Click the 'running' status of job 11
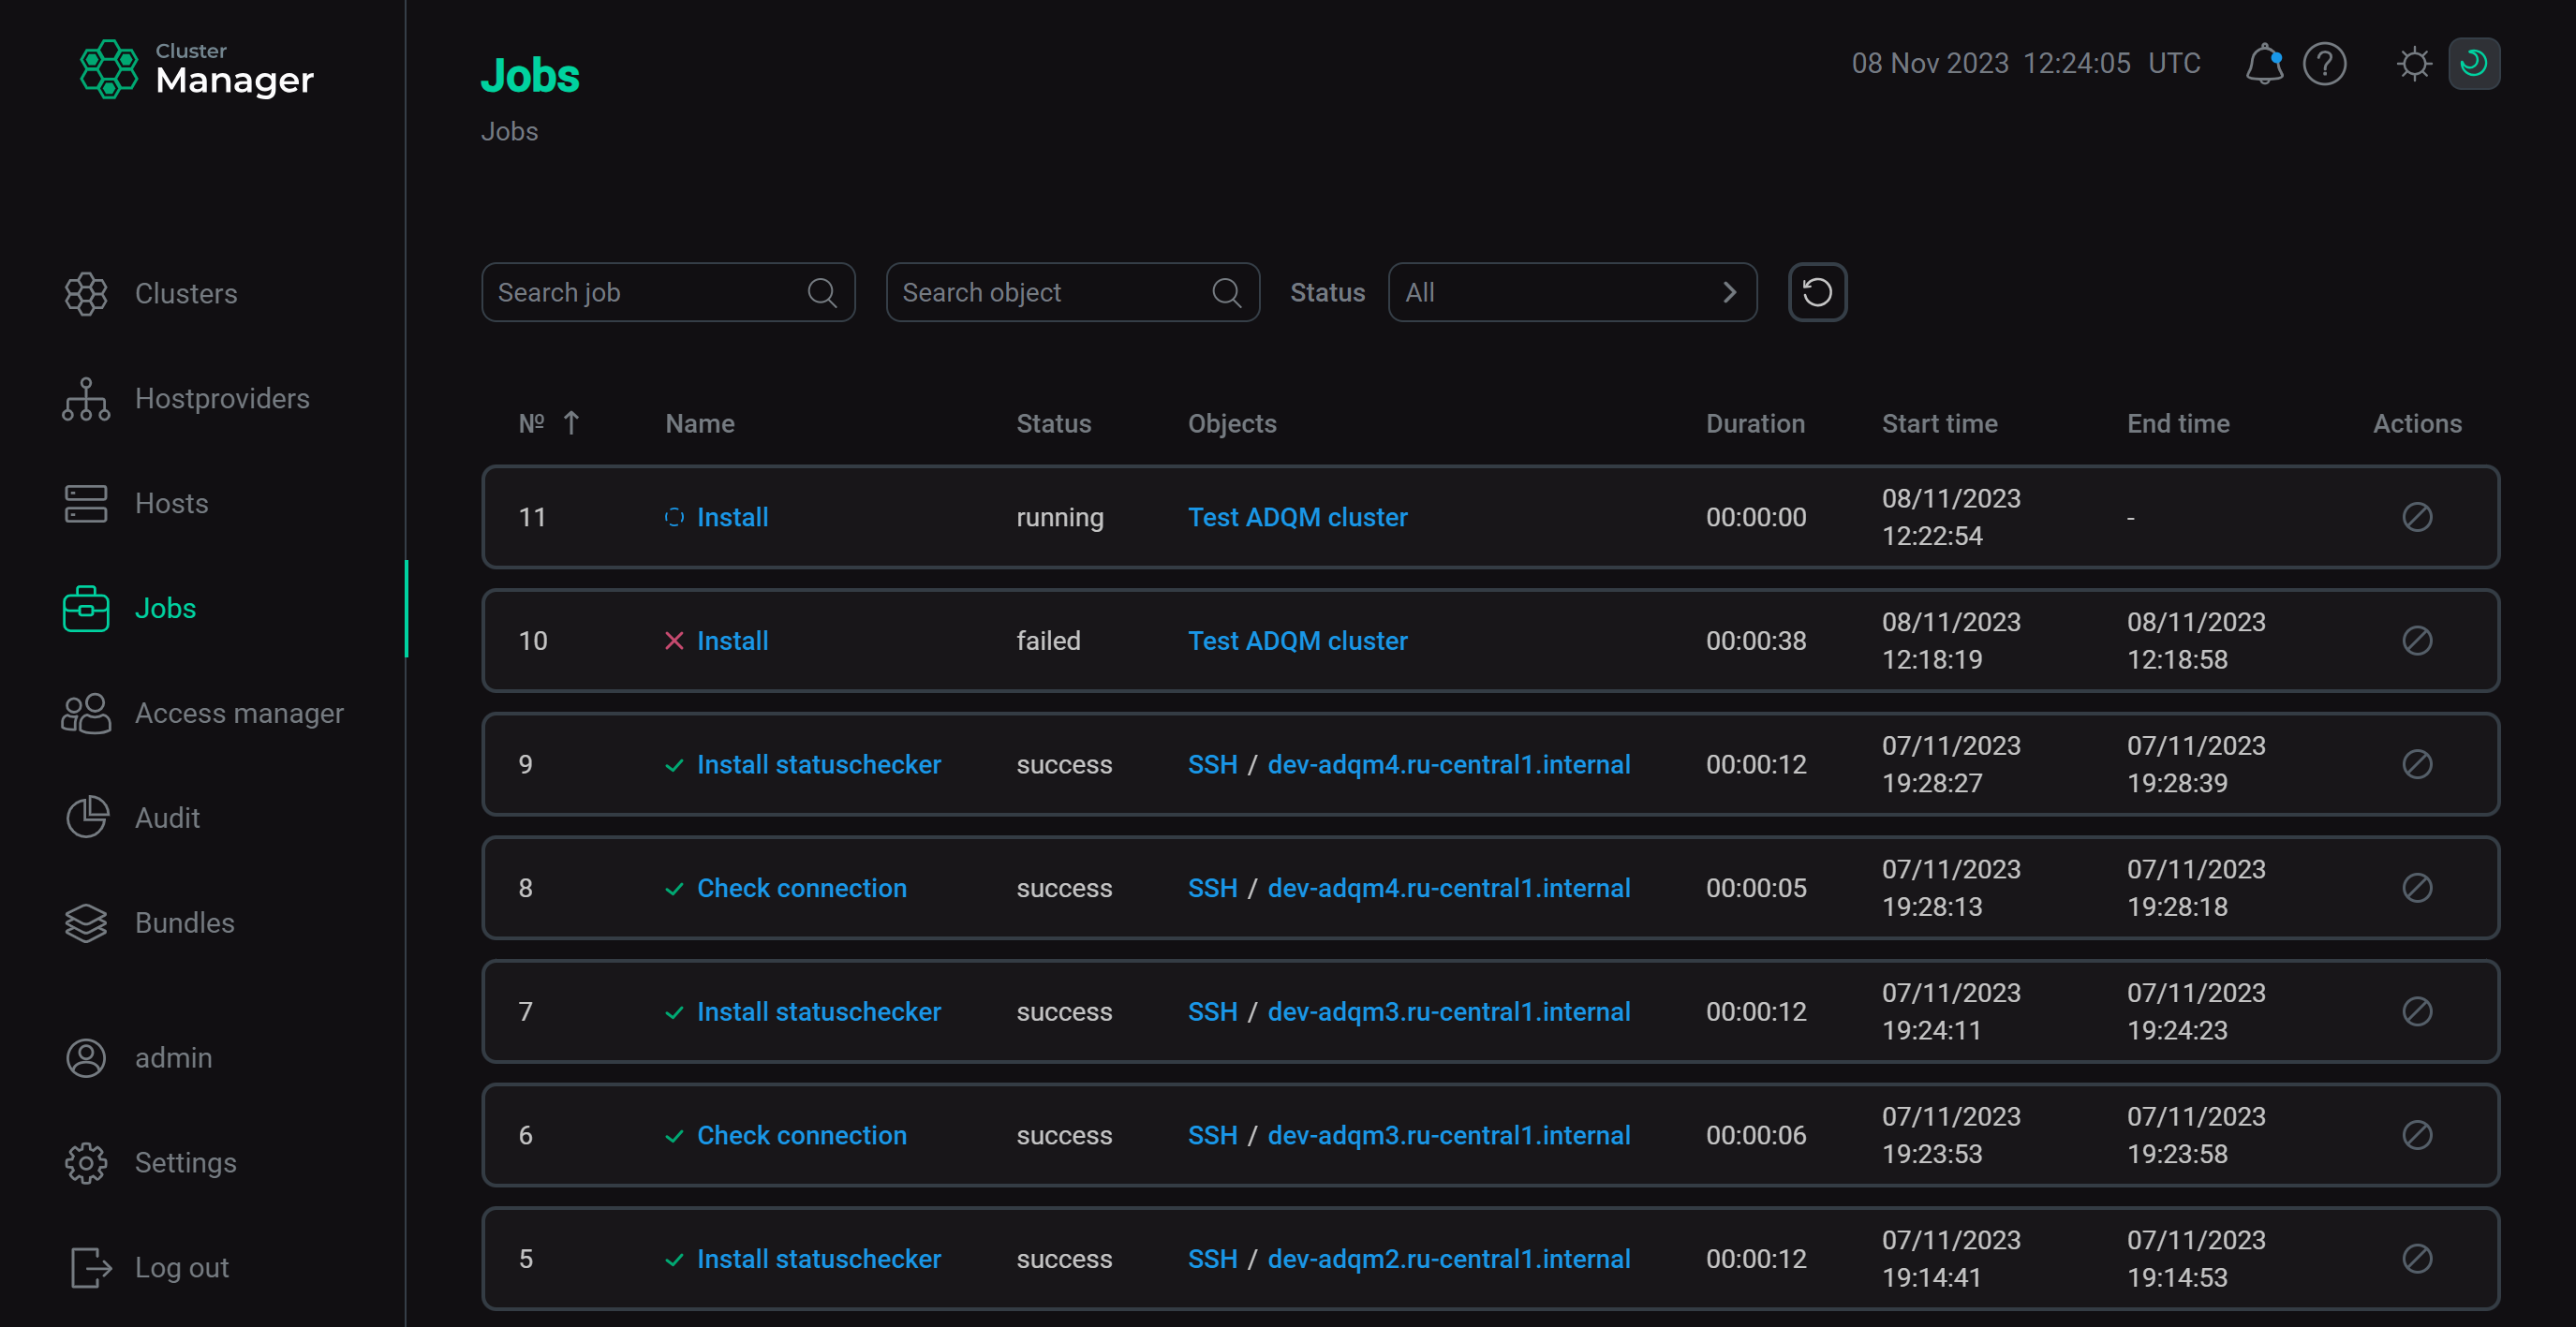Screen dimensions: 2576x1327 click(1059, 517)
